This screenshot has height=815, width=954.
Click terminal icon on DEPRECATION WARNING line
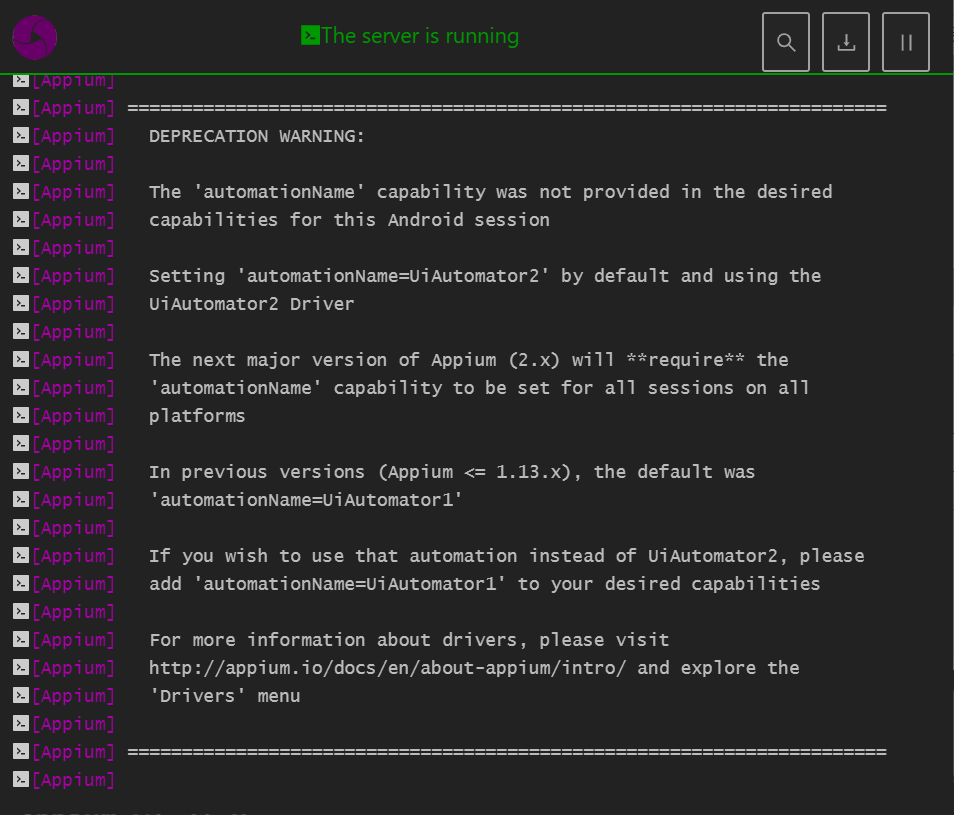click(x=21, y=135)
